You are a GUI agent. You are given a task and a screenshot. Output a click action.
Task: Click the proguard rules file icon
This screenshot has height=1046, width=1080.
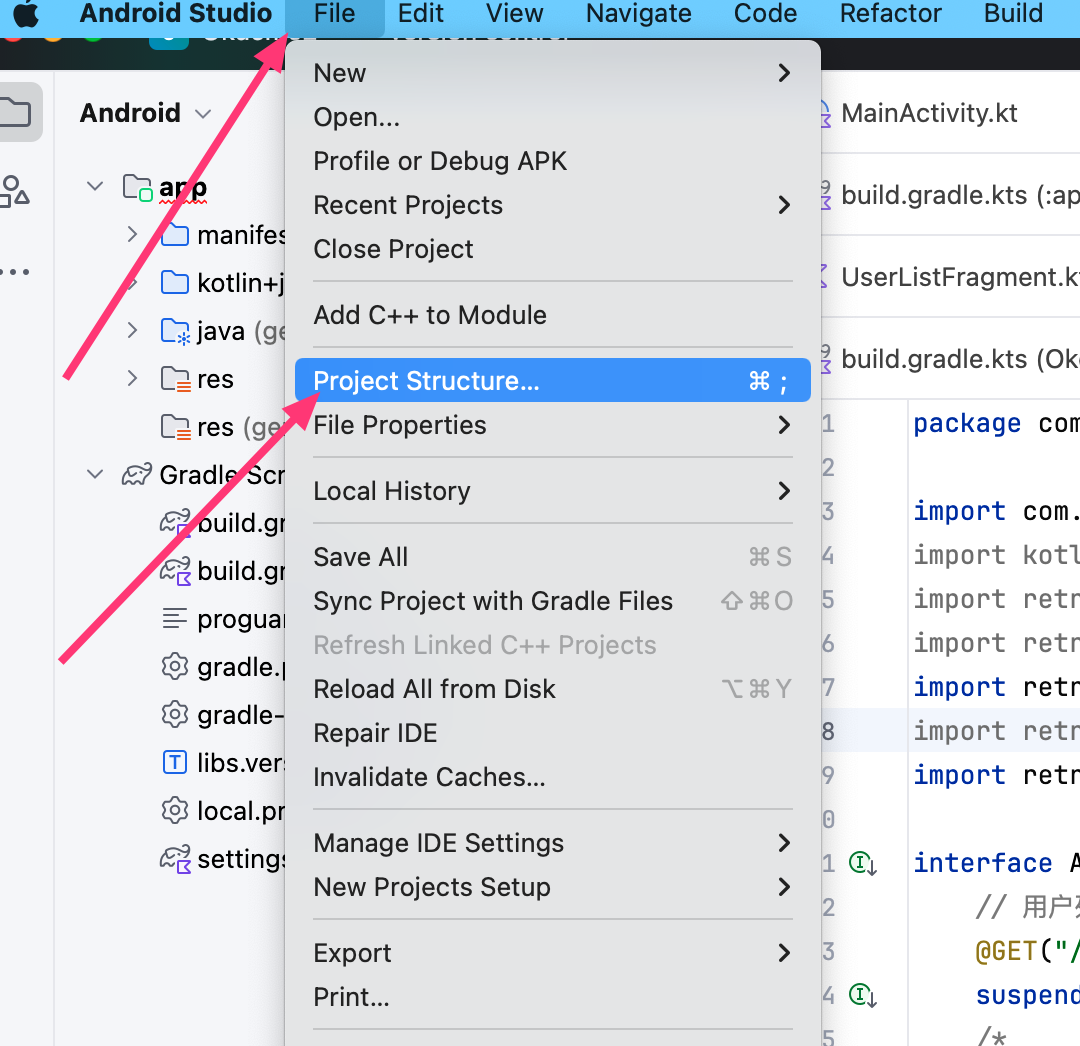175,619
